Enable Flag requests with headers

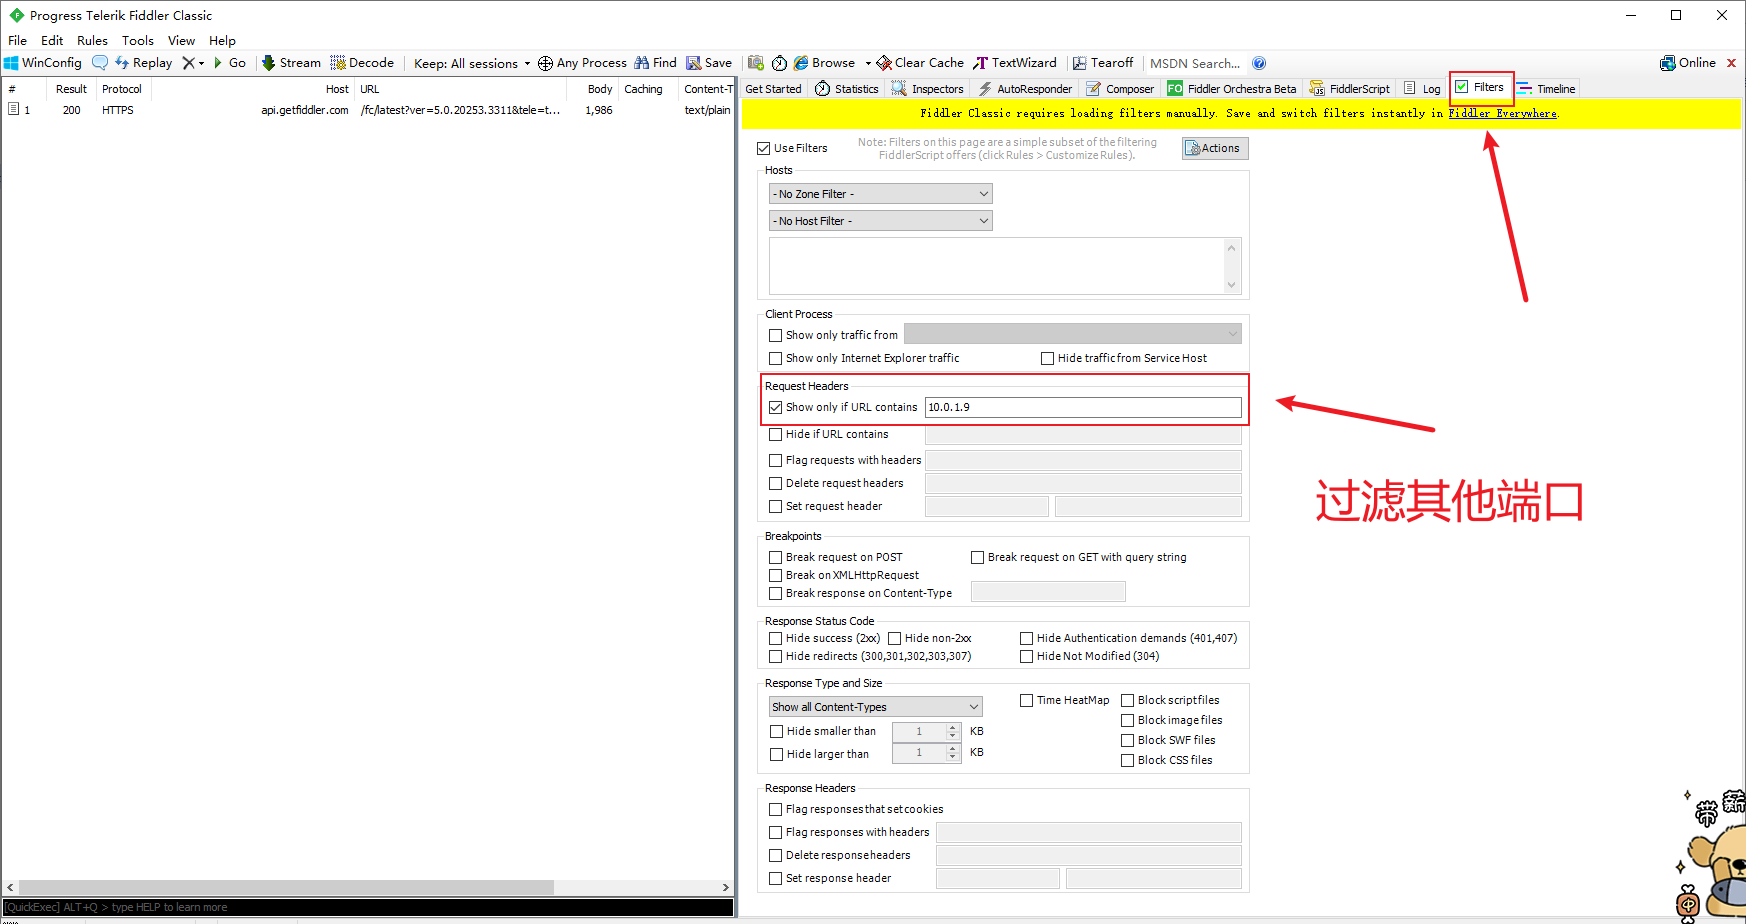pos(775,460)
